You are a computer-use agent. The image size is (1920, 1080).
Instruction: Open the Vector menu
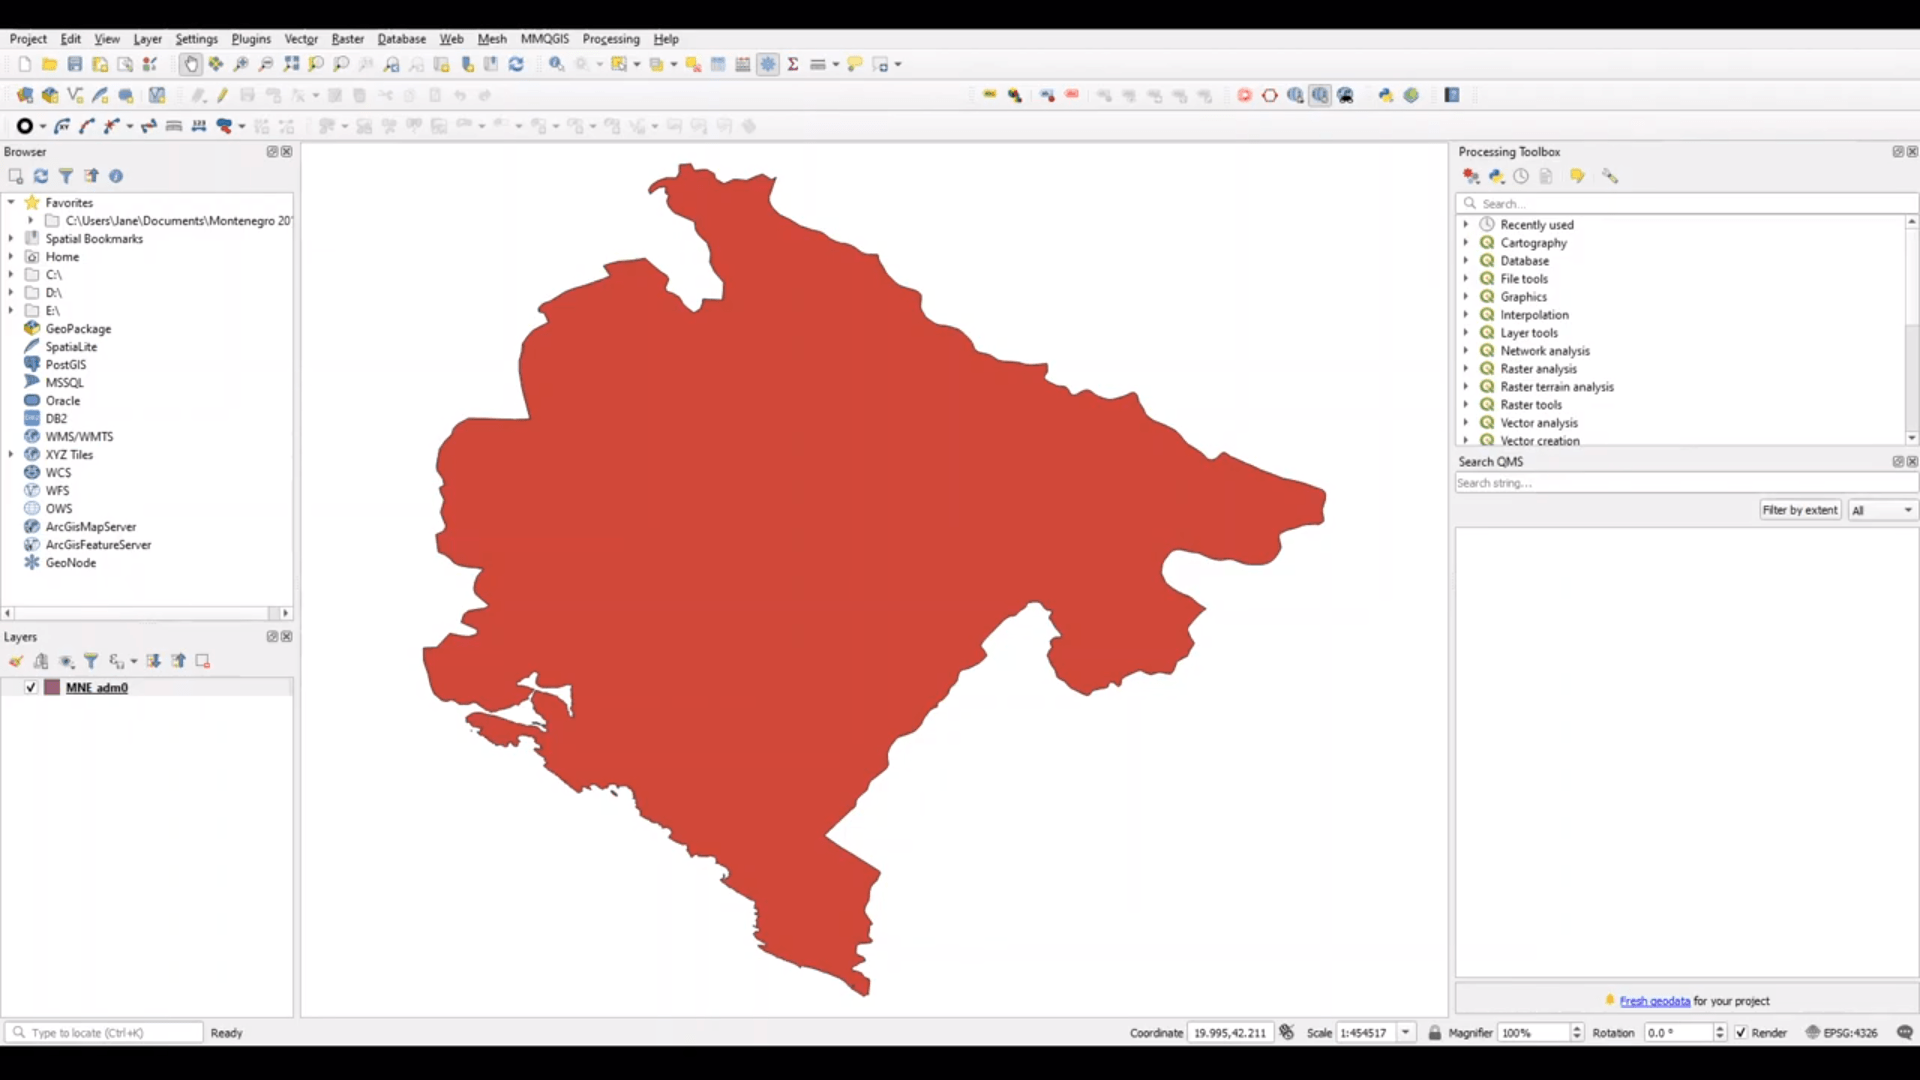[x=301, y=39]
